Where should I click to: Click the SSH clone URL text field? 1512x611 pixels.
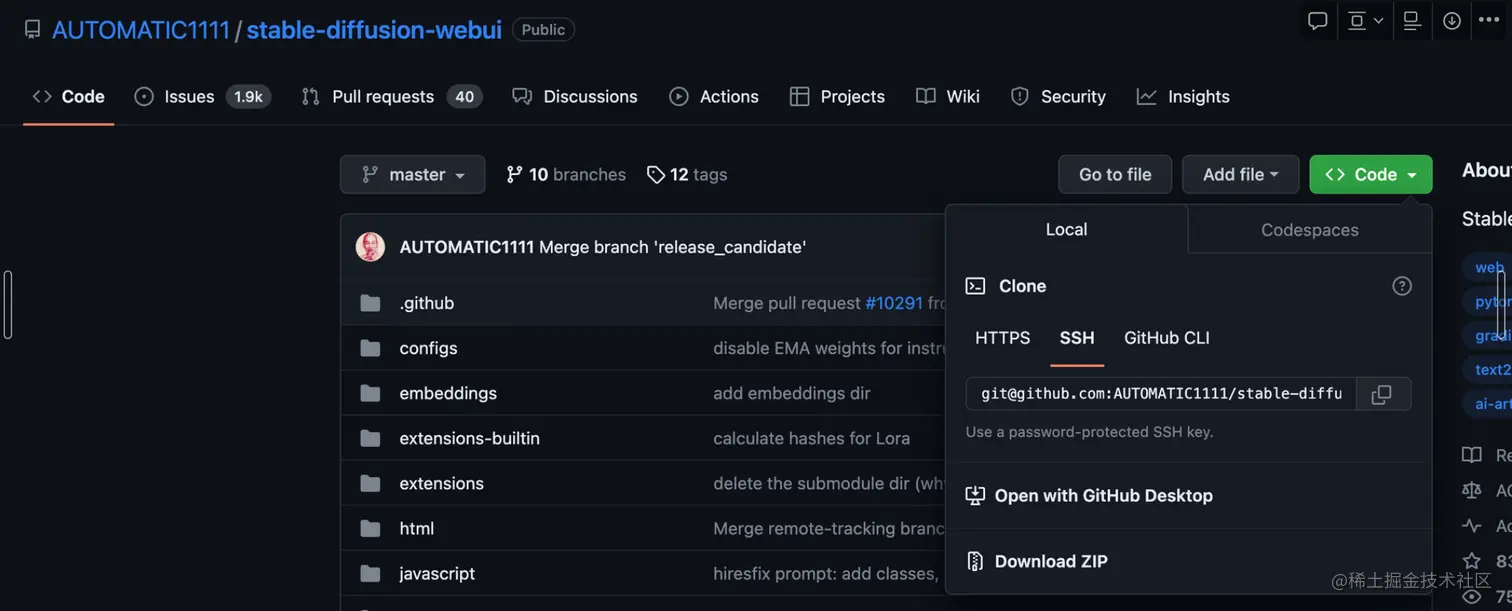click(1160, 394)
